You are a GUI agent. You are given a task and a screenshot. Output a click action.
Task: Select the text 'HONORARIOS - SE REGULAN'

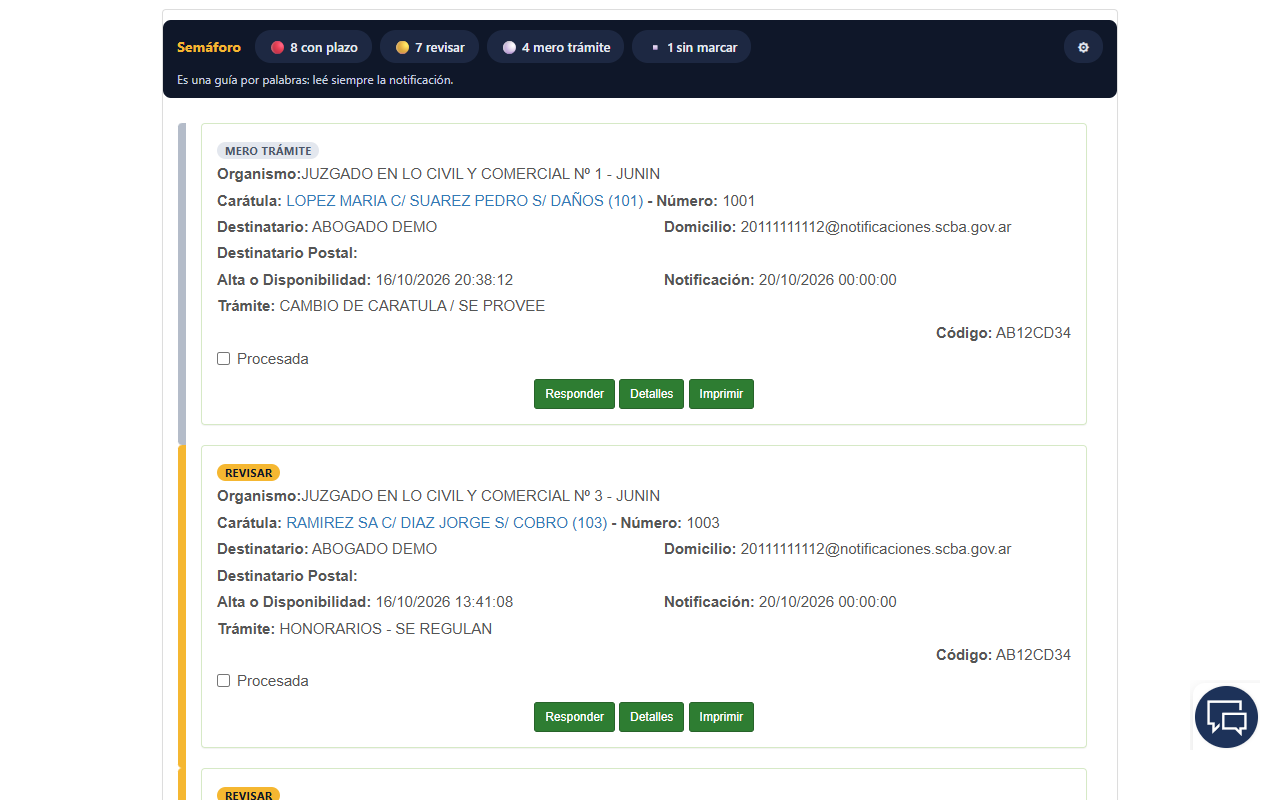[x=386, y=629]
